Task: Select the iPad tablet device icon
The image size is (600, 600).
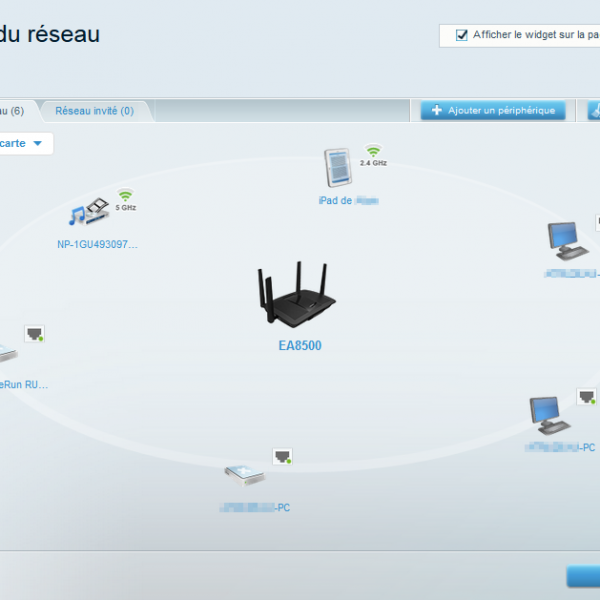Action: point(340,168)
